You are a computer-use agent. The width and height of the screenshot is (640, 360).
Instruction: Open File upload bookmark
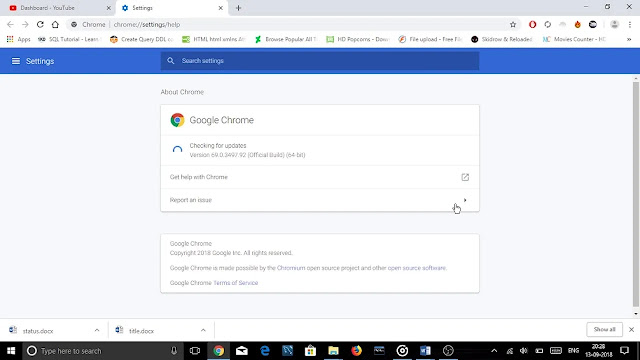tap(430, 39)
